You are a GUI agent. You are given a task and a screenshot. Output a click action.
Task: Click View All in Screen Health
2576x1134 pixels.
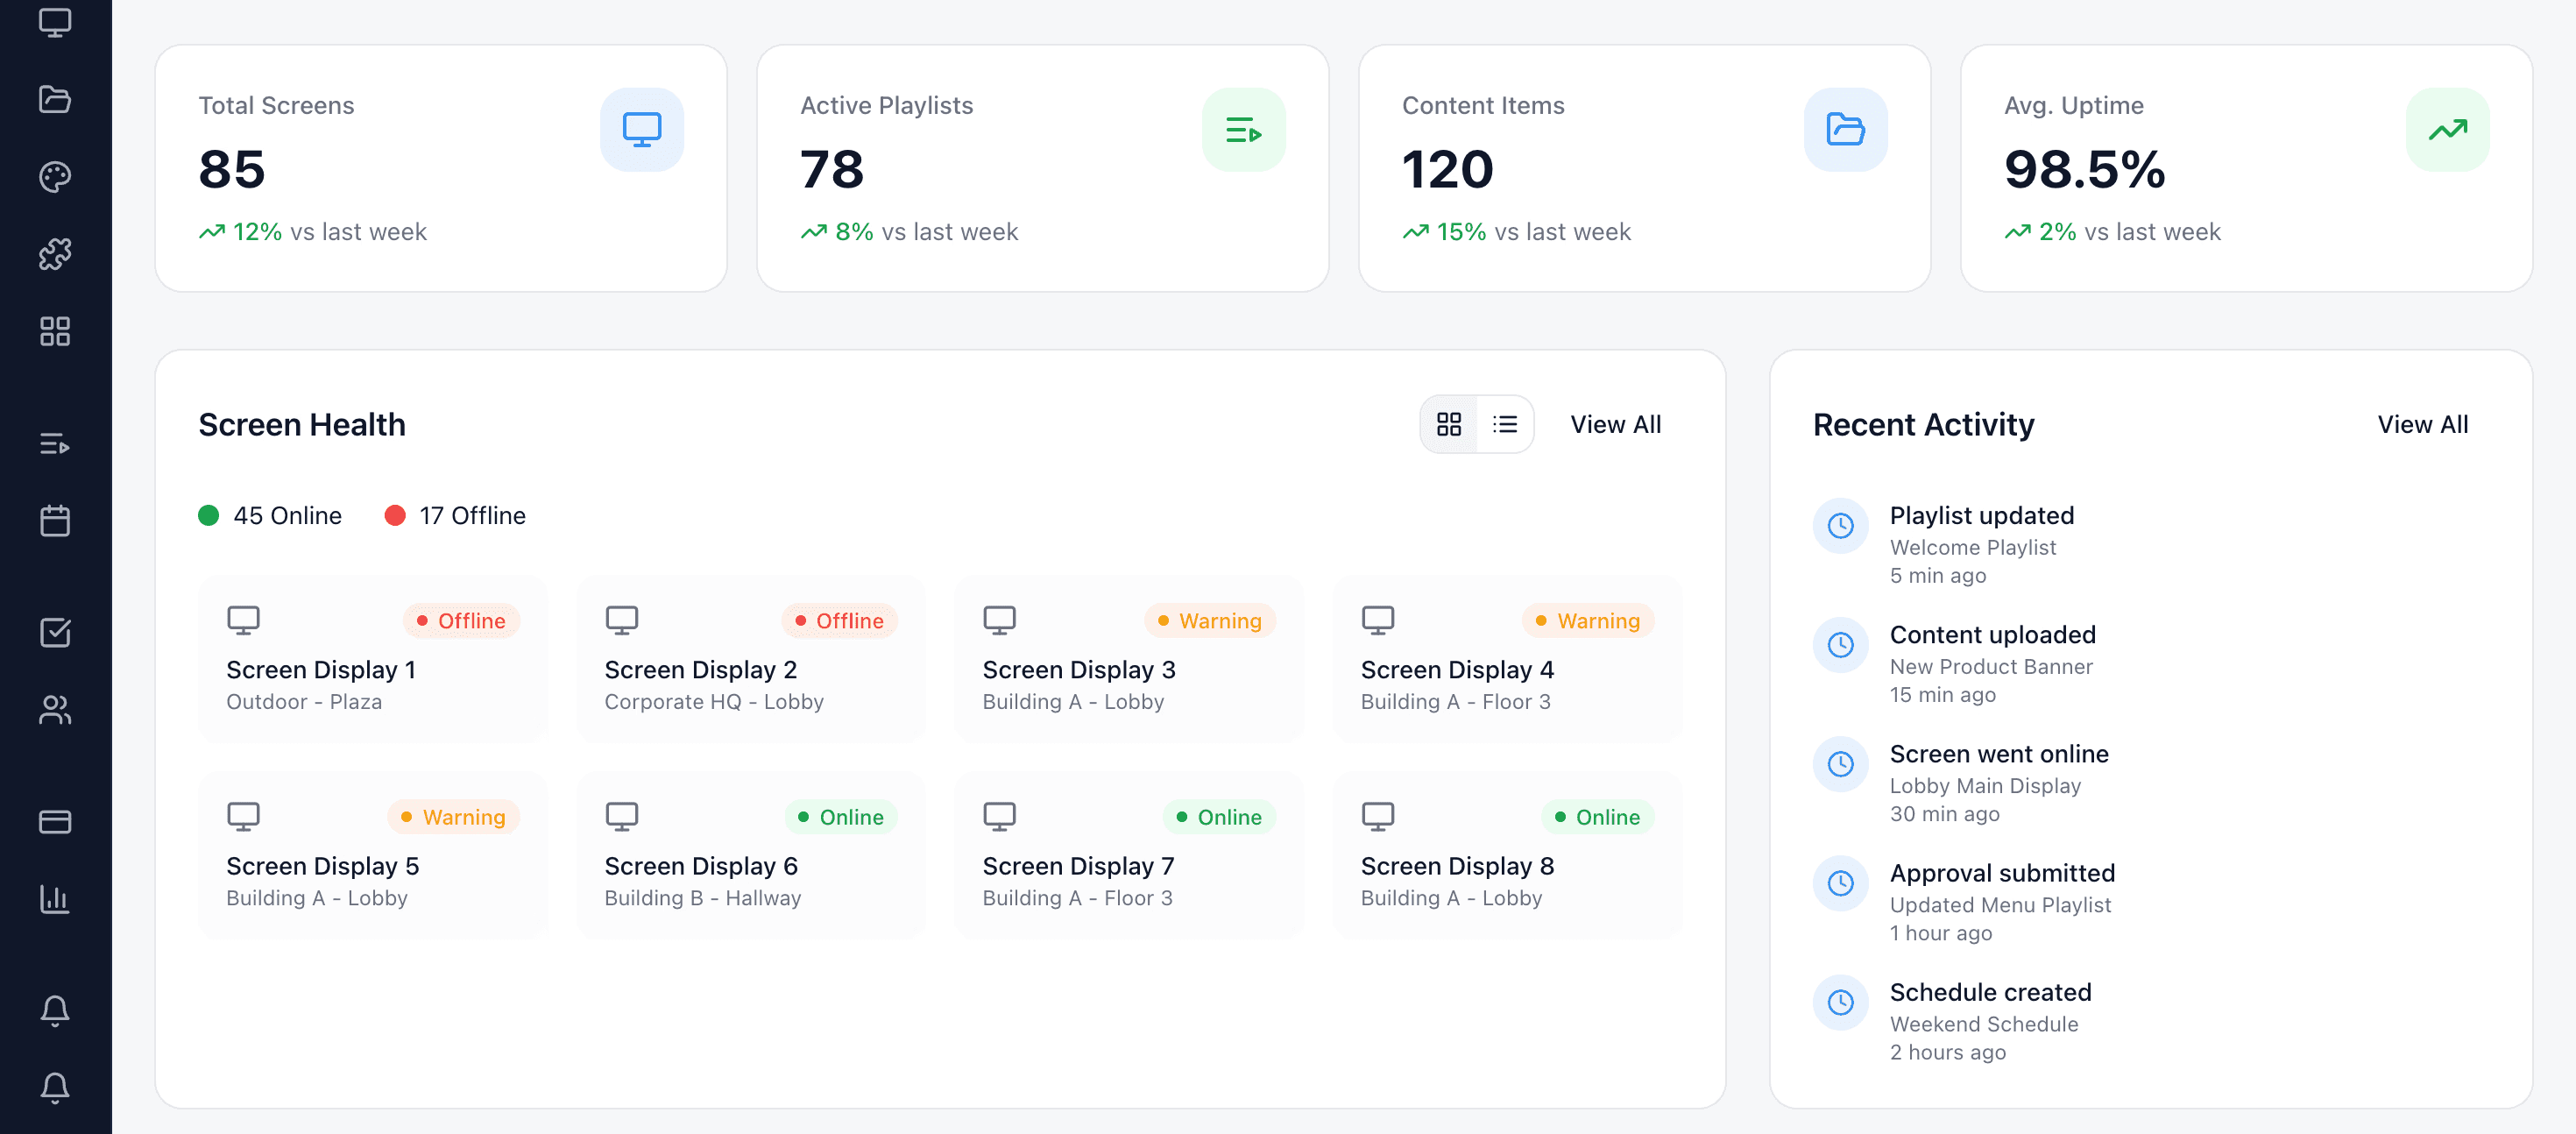[x=1615, y=424]
